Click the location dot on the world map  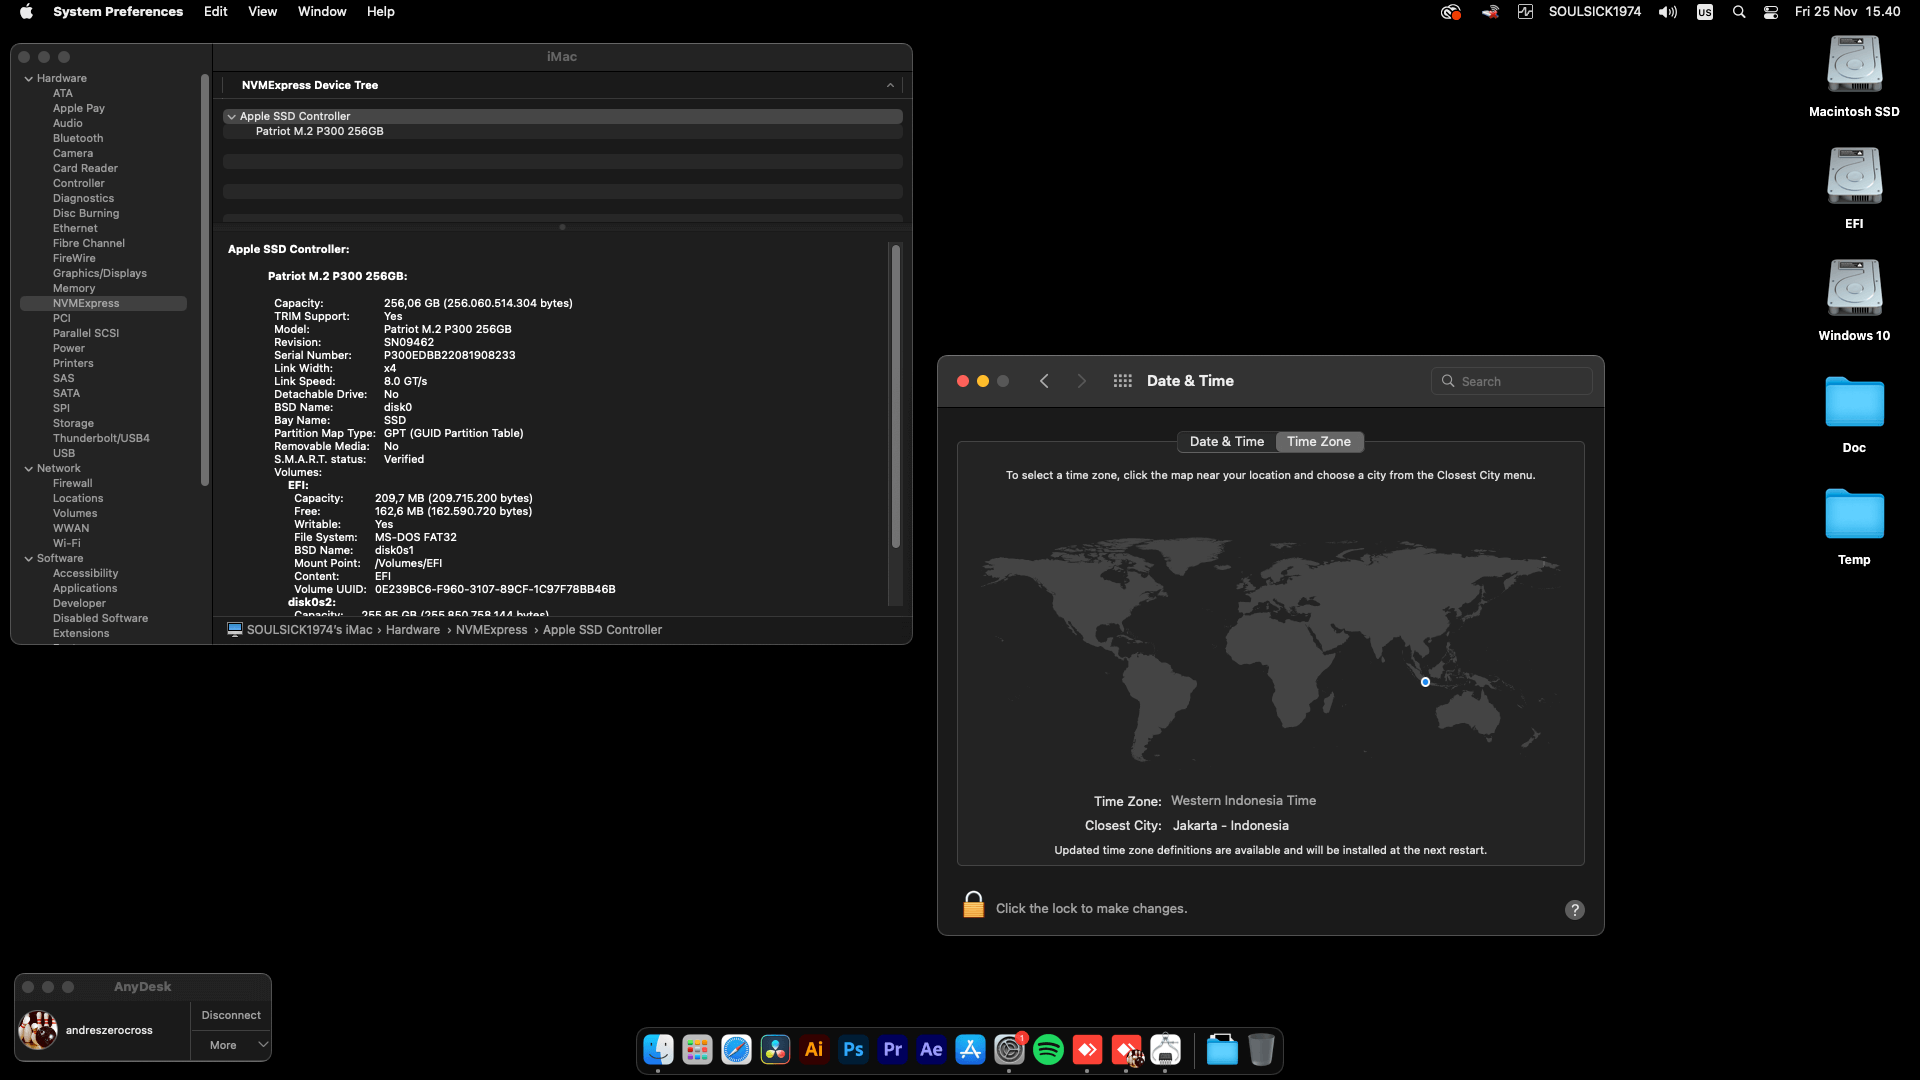tap(1425, 682)
